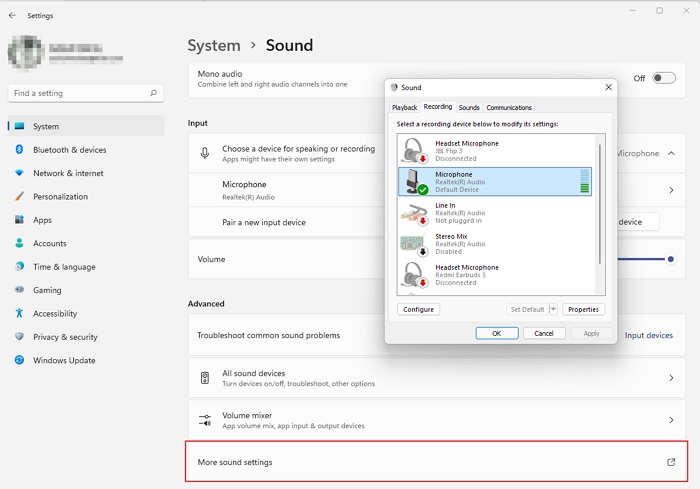The image size is (700, 489).
Task: Switch to the Recording tab
Action: click(x=438, y=107)
